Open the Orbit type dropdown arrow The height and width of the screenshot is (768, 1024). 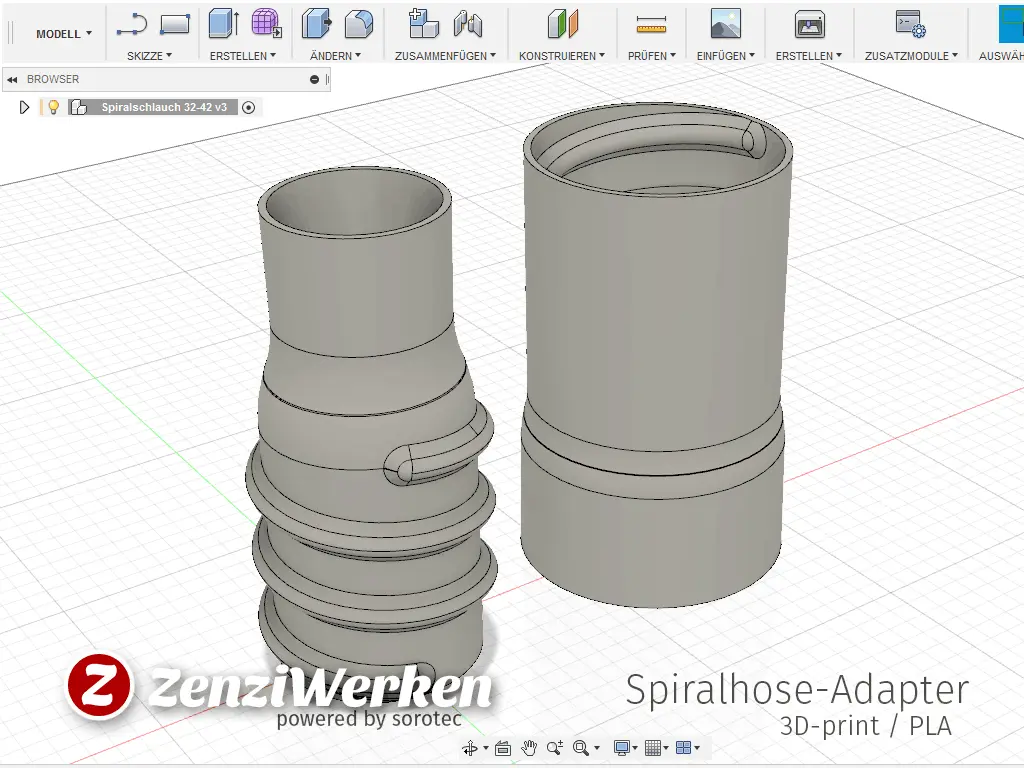pos(485,748)
